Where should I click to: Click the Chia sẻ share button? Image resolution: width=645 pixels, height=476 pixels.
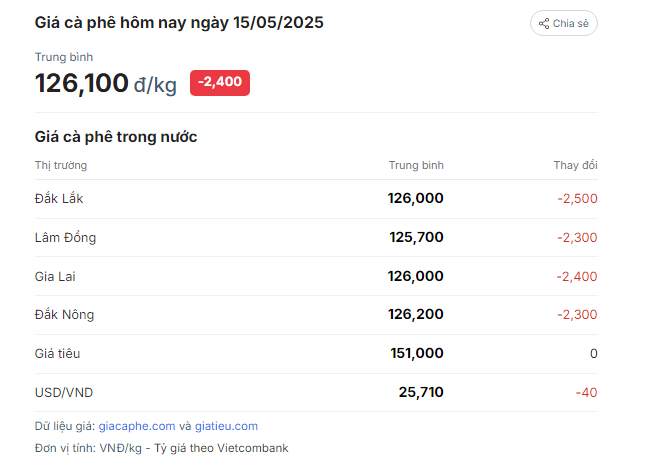point(564,23)
